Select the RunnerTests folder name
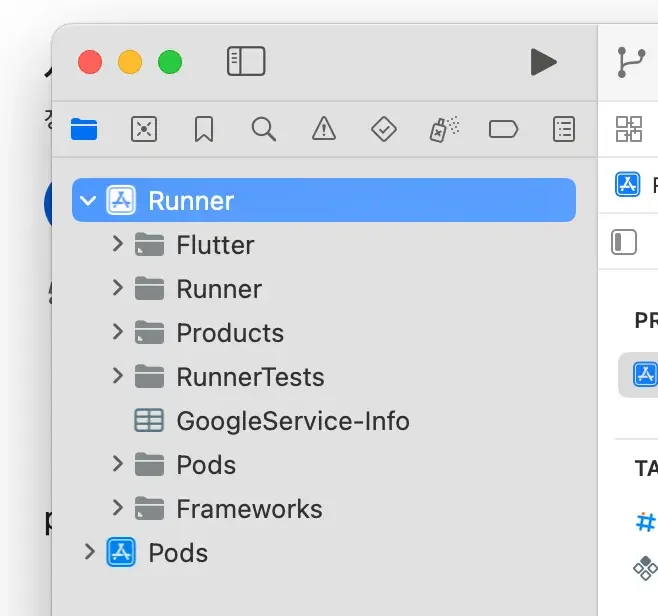The height and width of the screenshot is (616, 658). pos(251,377)
